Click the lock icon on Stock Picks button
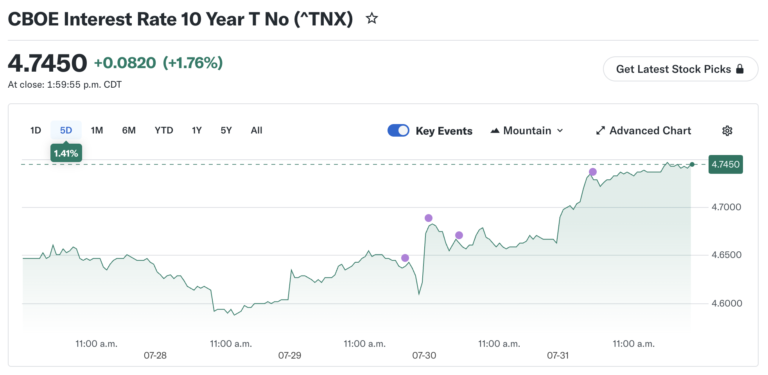Viewport: 768px width, 375px height. (740, 69)
